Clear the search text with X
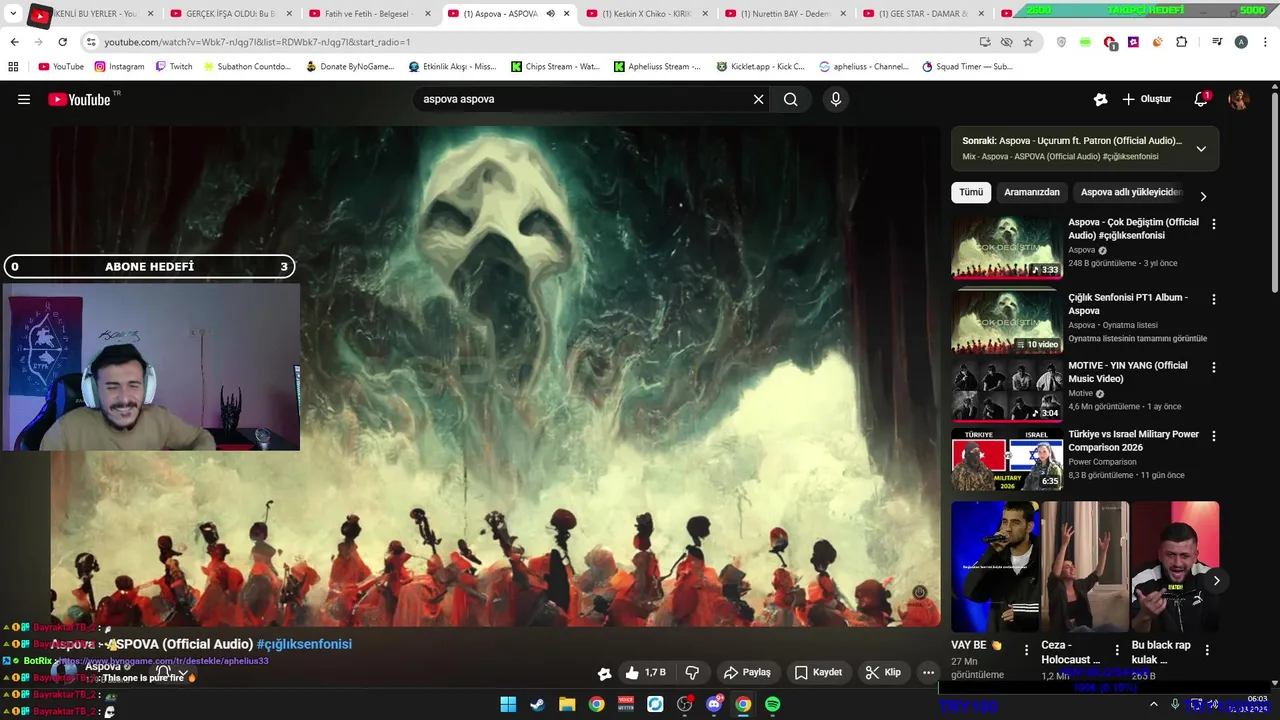The width and height of the screenshot is (1280, 720). pyautogui.click(x=758, y=99)
